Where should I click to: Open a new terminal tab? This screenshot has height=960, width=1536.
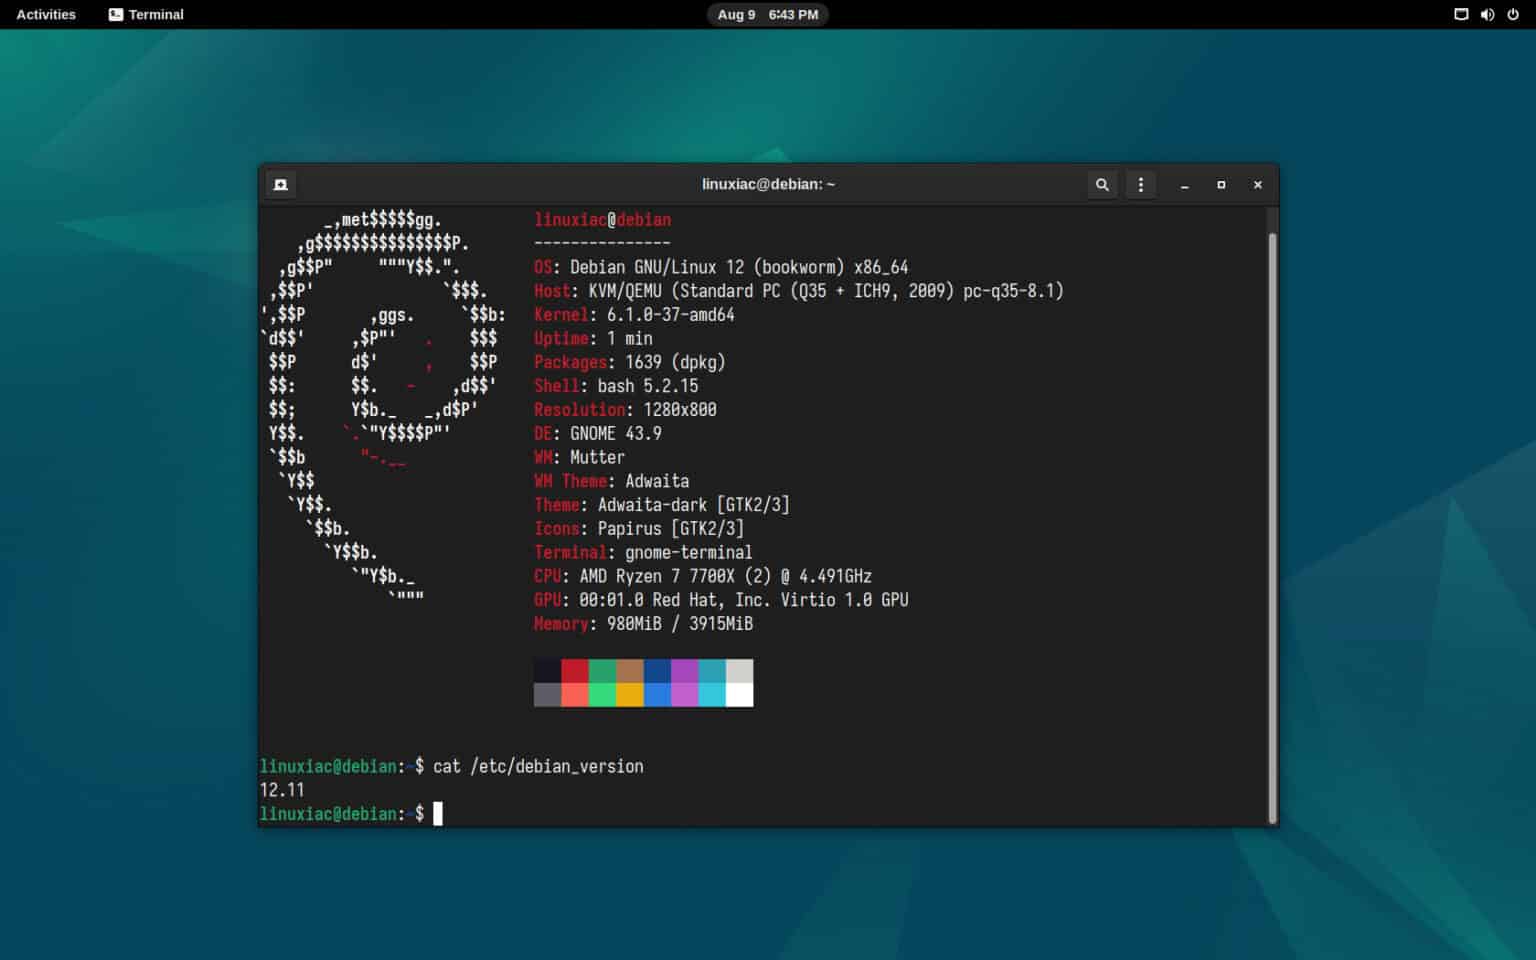(281, 184)
